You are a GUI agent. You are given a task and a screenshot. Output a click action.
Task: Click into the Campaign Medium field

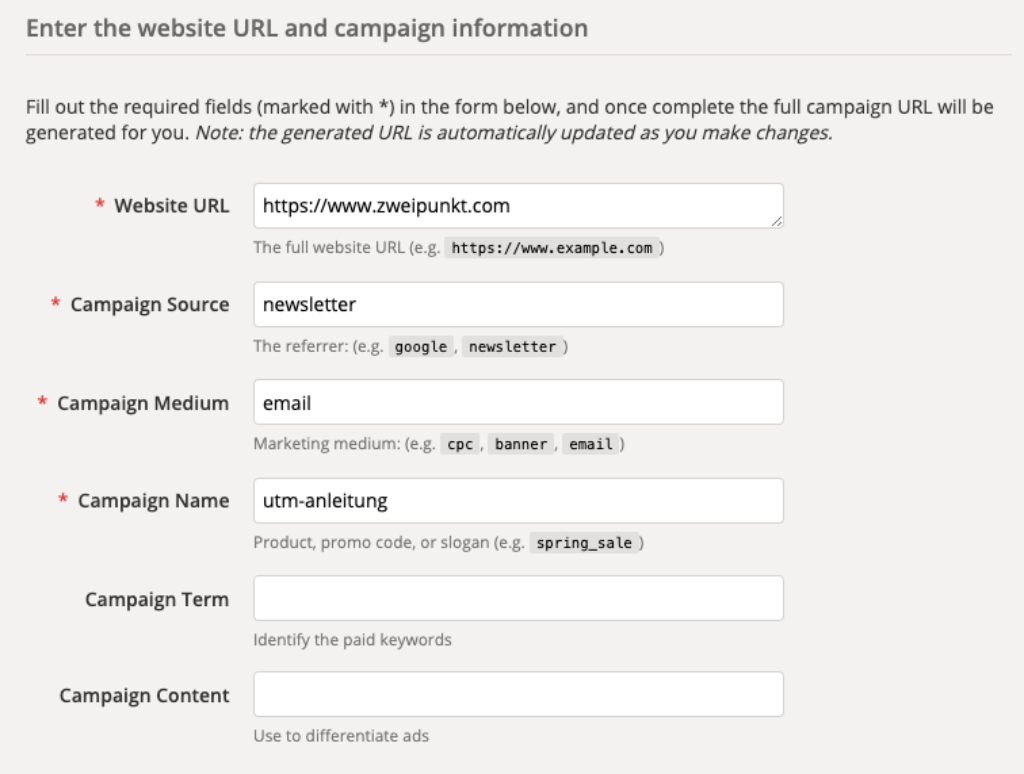(518, 403)
